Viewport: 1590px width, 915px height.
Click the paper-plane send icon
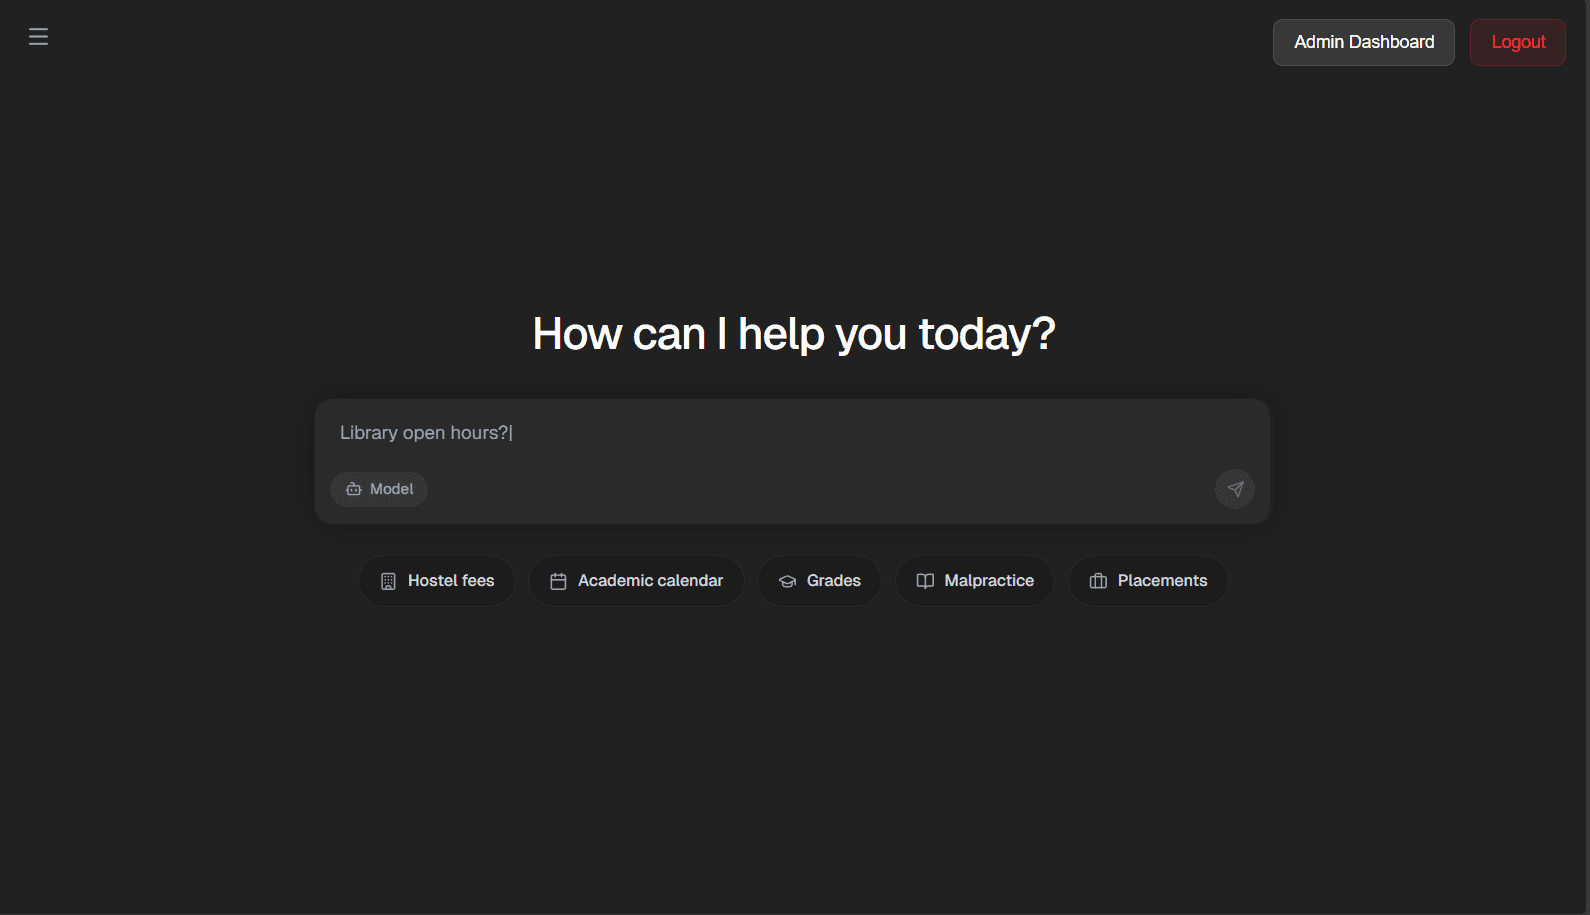[x=1235, y=489]
